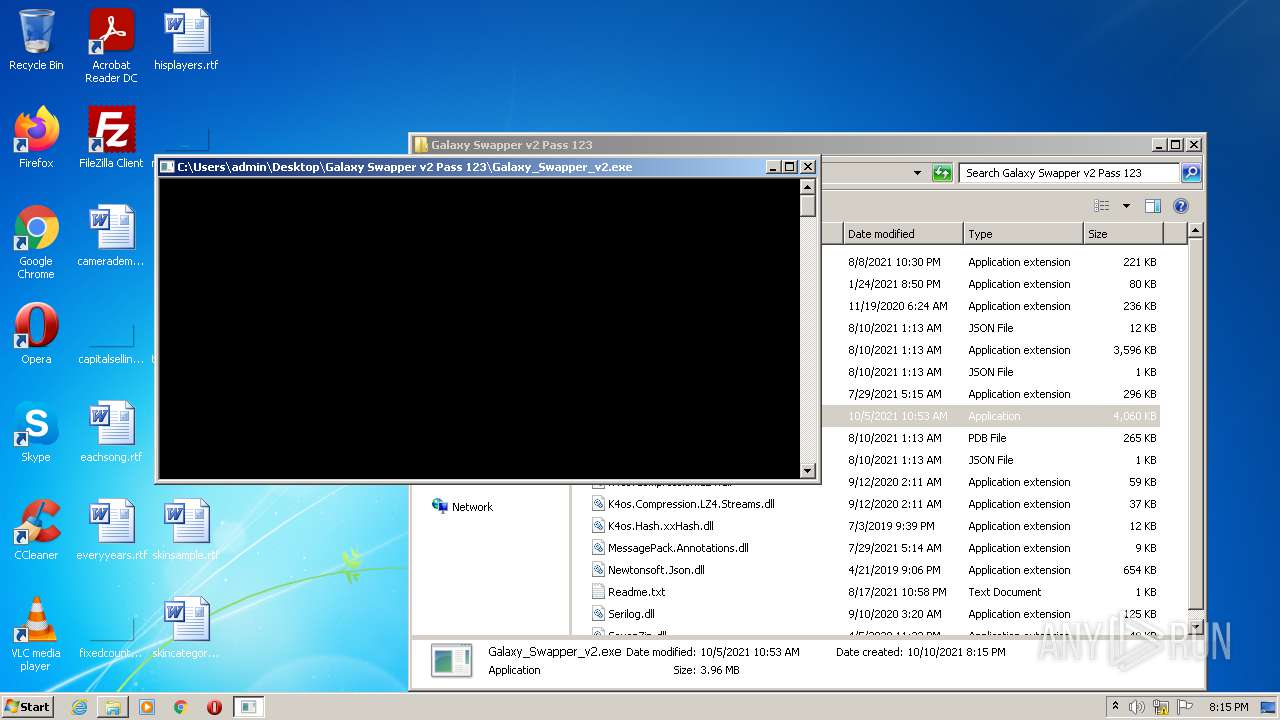Open Opera from the taskbar
1280x720 pixels.
pos(214,707)
